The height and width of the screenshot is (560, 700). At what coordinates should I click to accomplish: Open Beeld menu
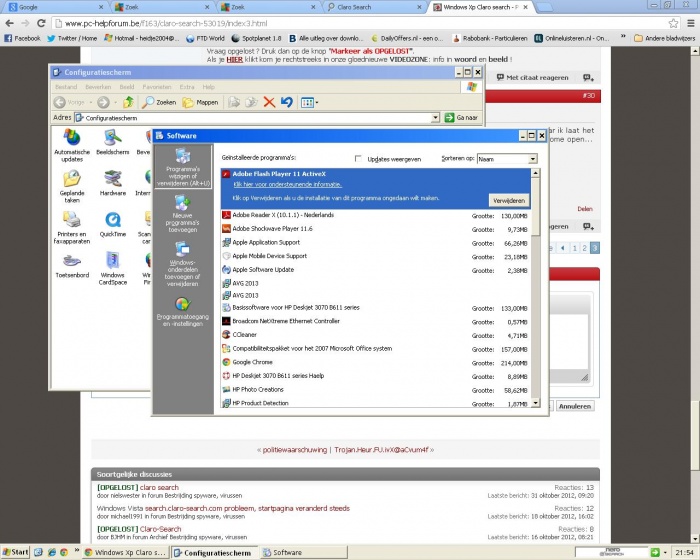pyautogui.click(x=127, y=87)
